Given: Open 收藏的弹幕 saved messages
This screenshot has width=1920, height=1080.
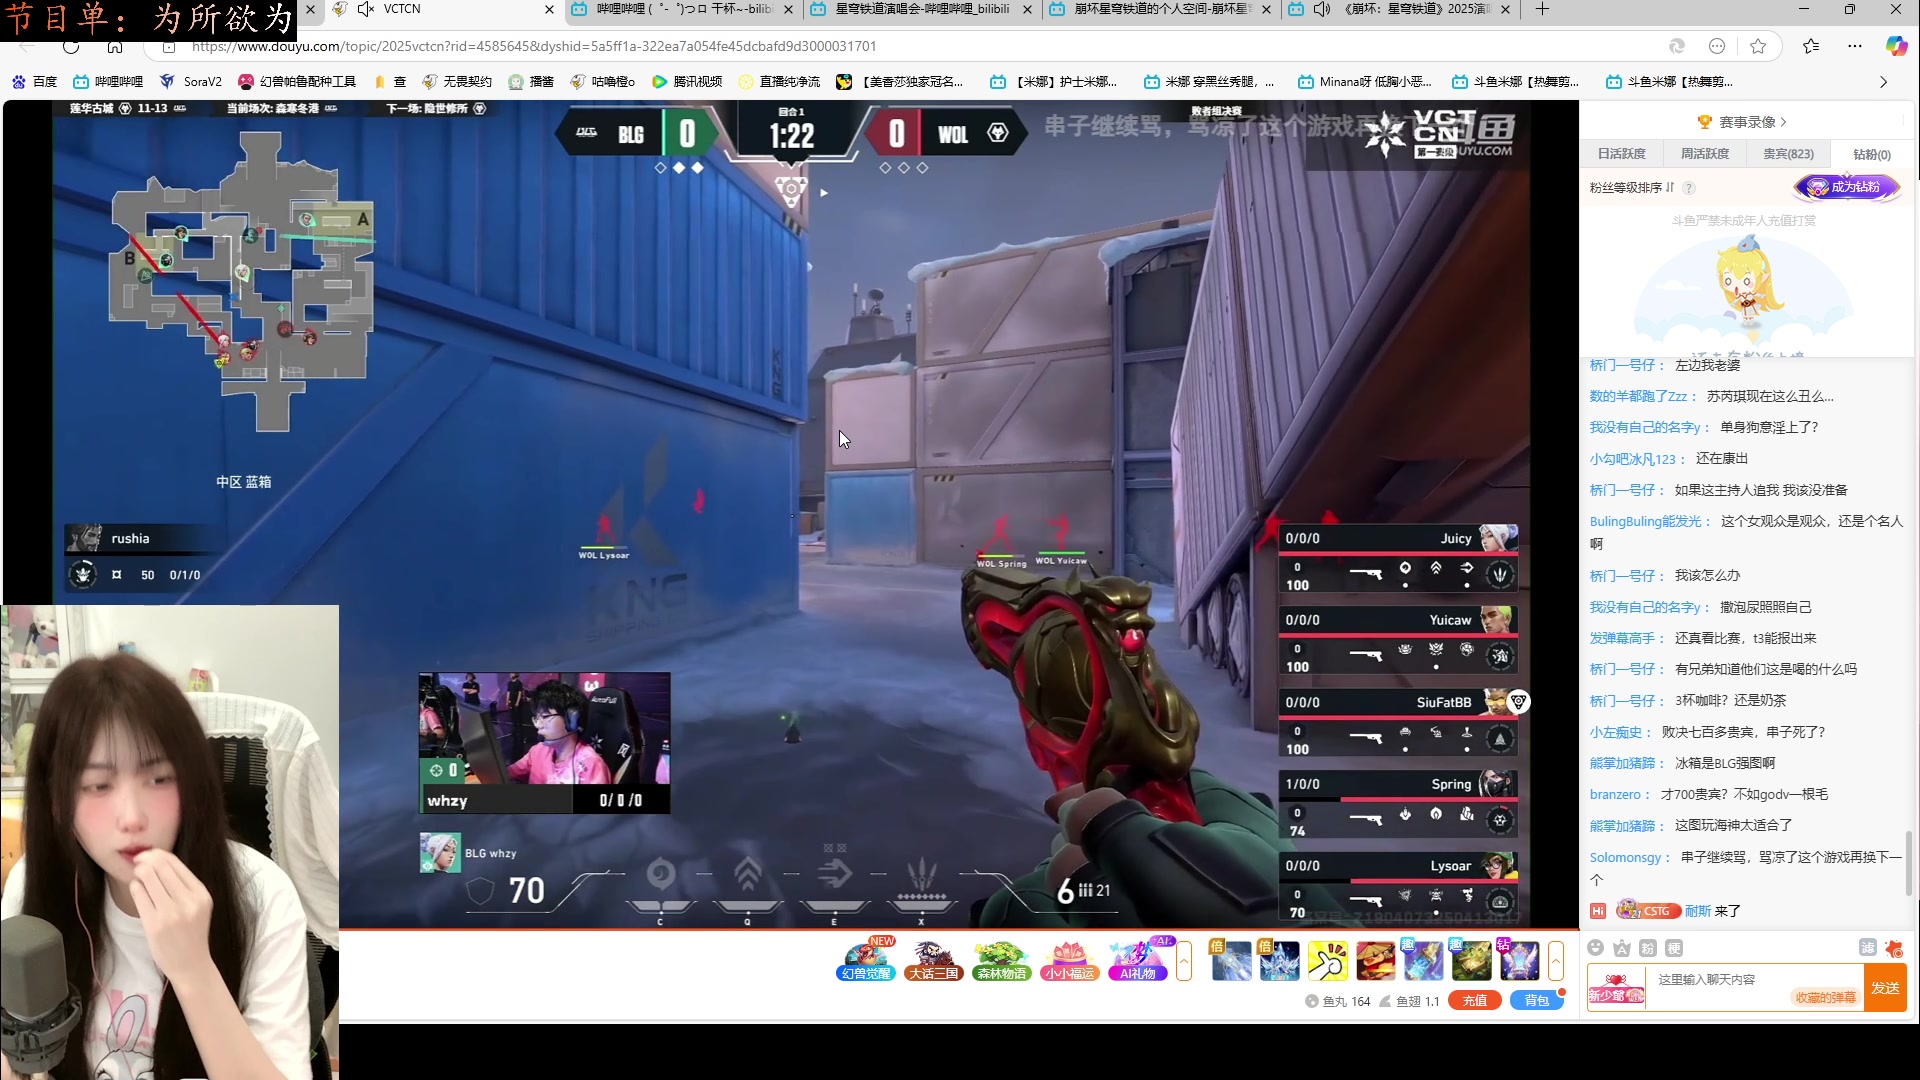Looking at the screenshot, I should tap(1825, 997).
